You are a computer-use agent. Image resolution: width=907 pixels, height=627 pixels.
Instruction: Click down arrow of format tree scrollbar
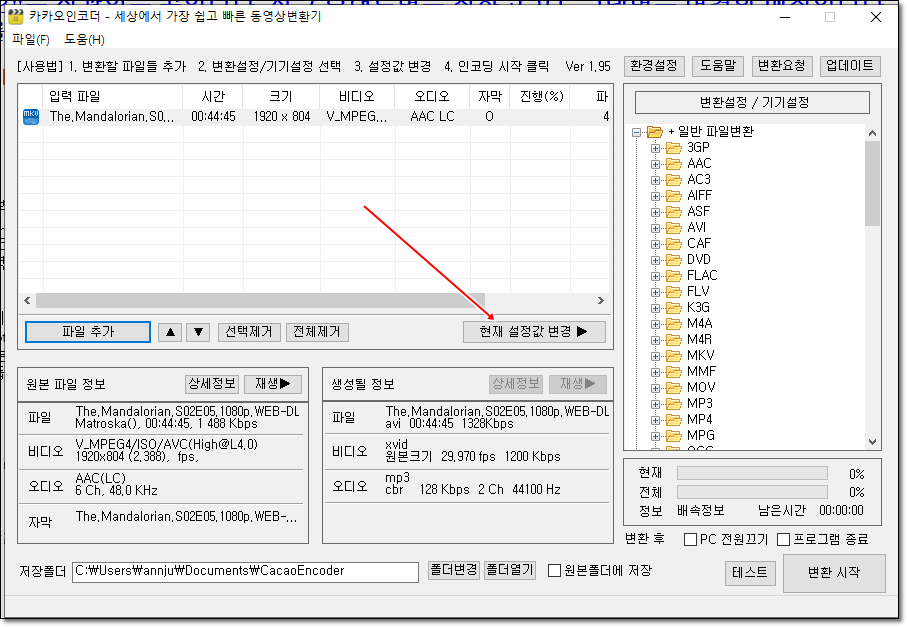tap(872, 442)
